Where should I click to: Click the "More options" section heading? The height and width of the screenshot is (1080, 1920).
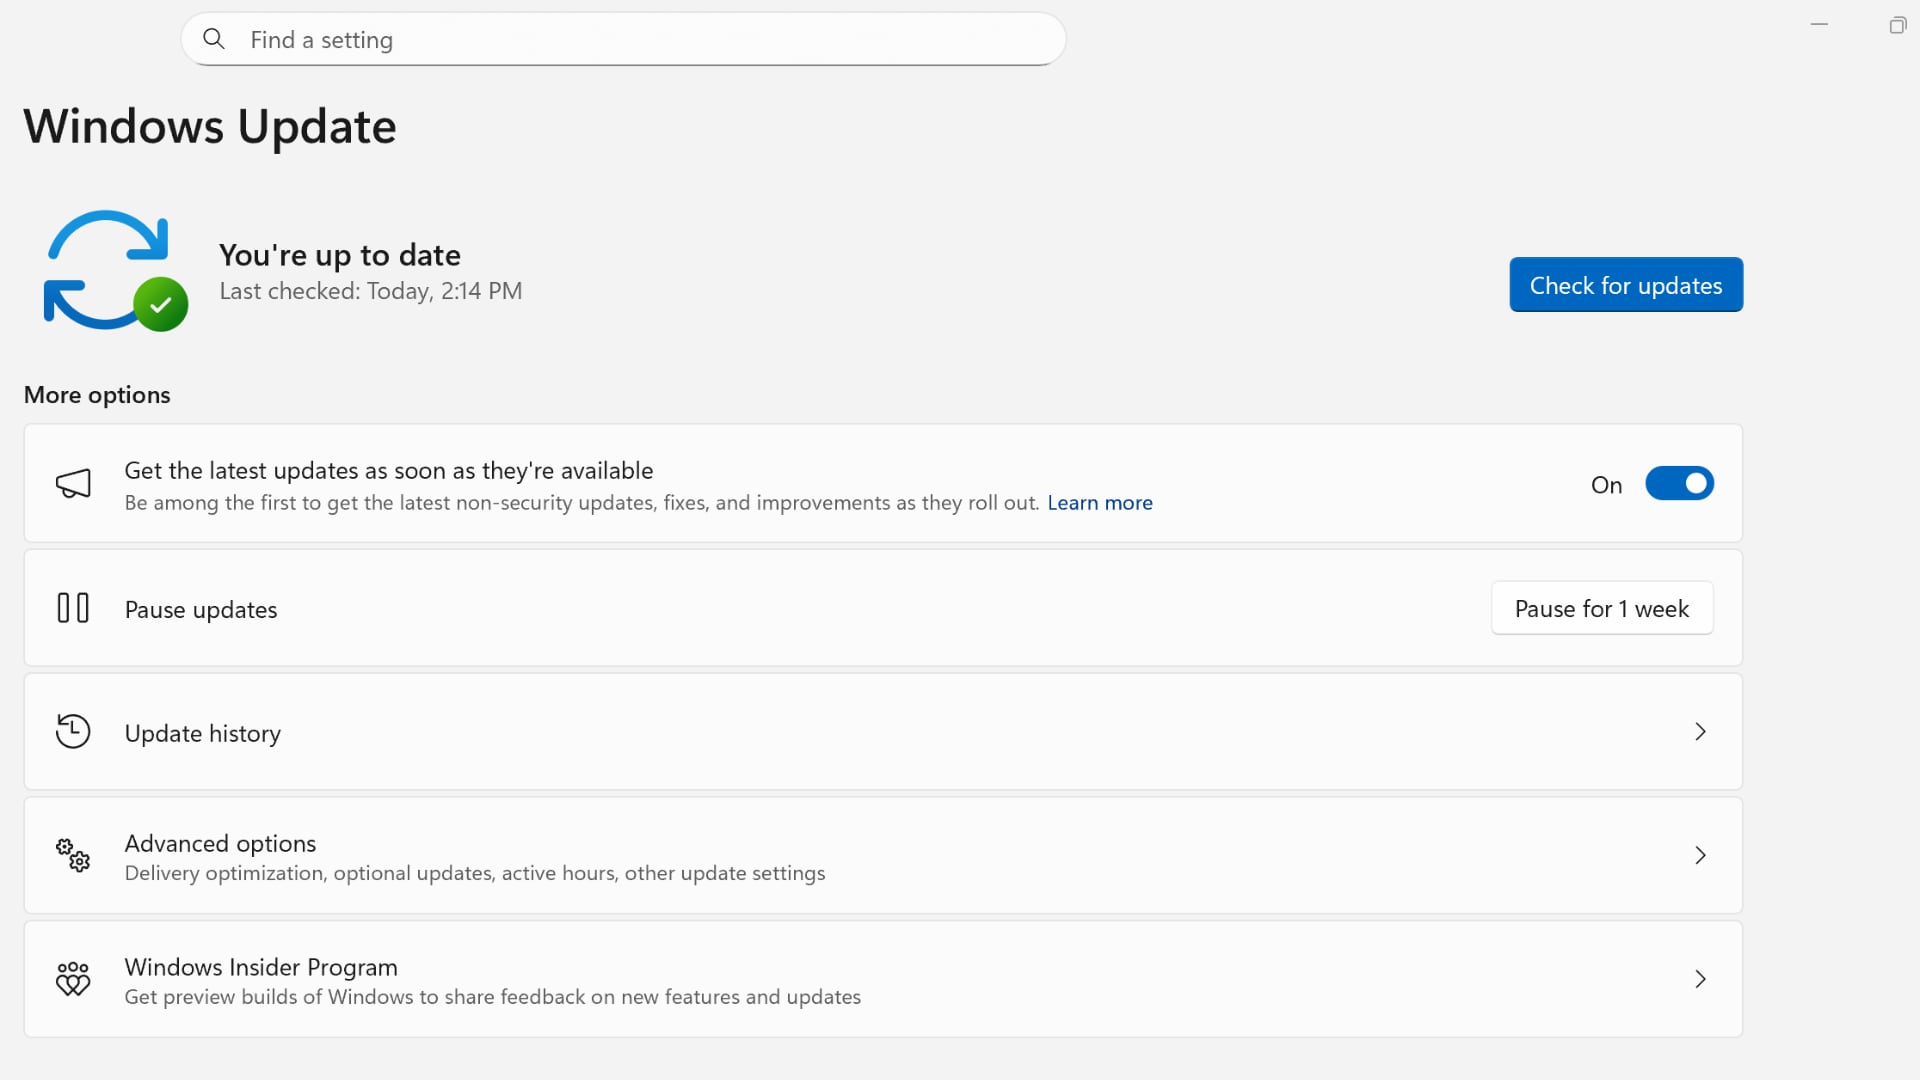click(x=97, y=395)
